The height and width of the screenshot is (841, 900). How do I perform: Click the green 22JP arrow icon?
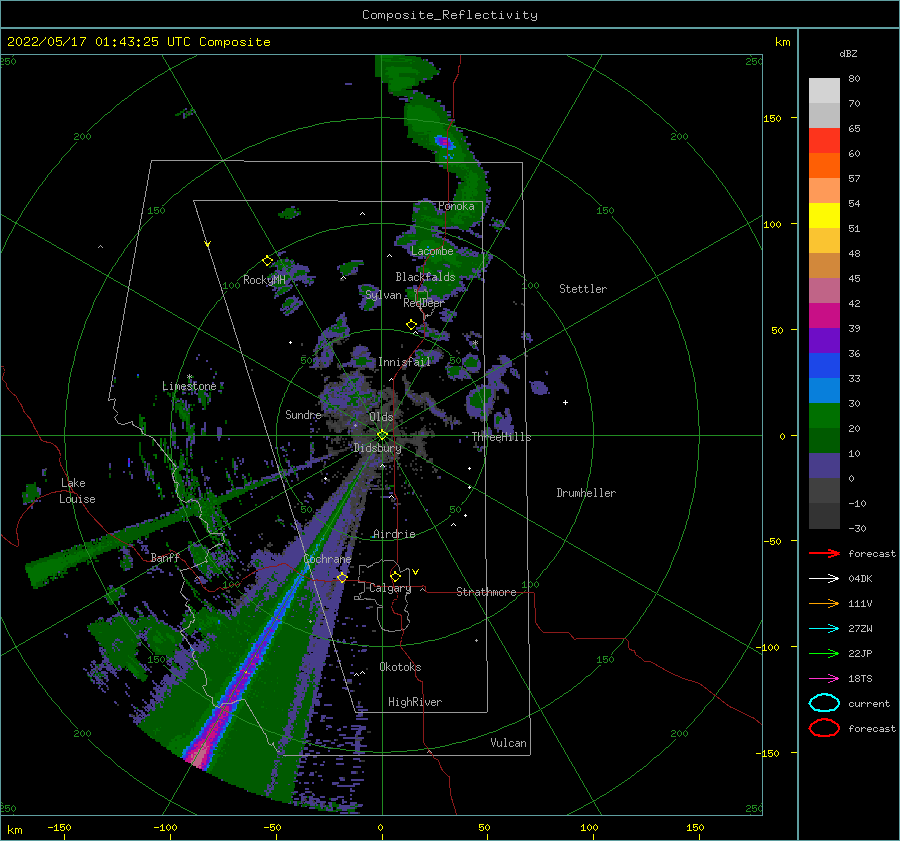coord(824,653)
